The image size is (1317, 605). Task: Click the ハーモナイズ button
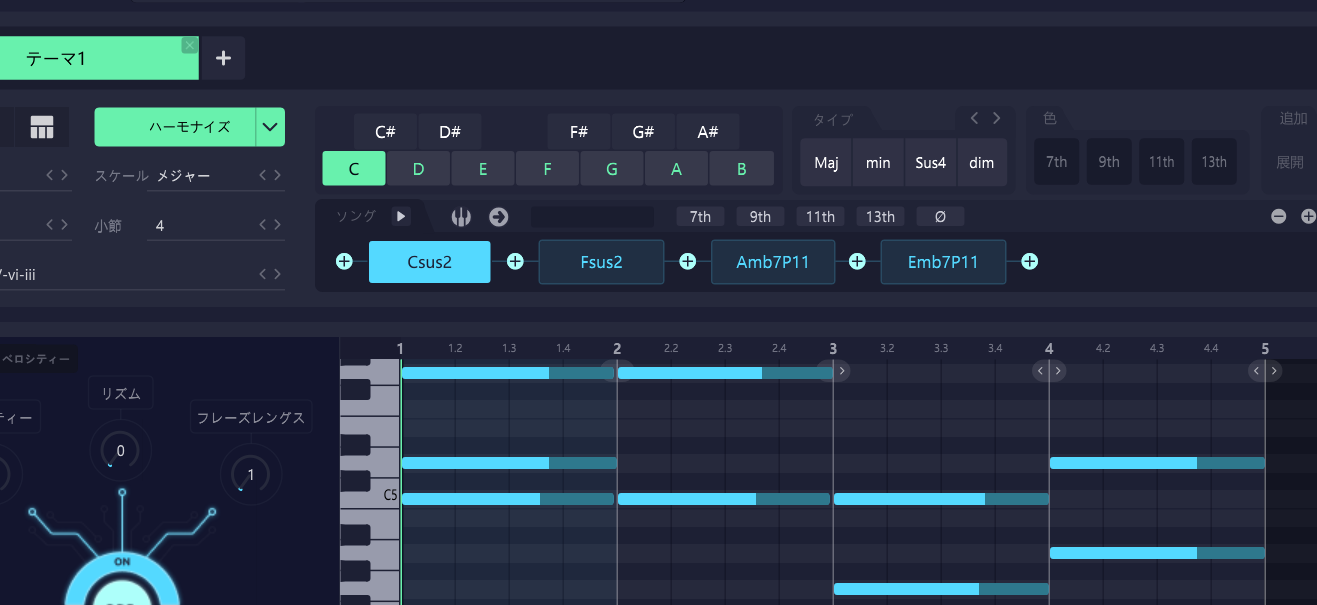[x=176, y=127]
